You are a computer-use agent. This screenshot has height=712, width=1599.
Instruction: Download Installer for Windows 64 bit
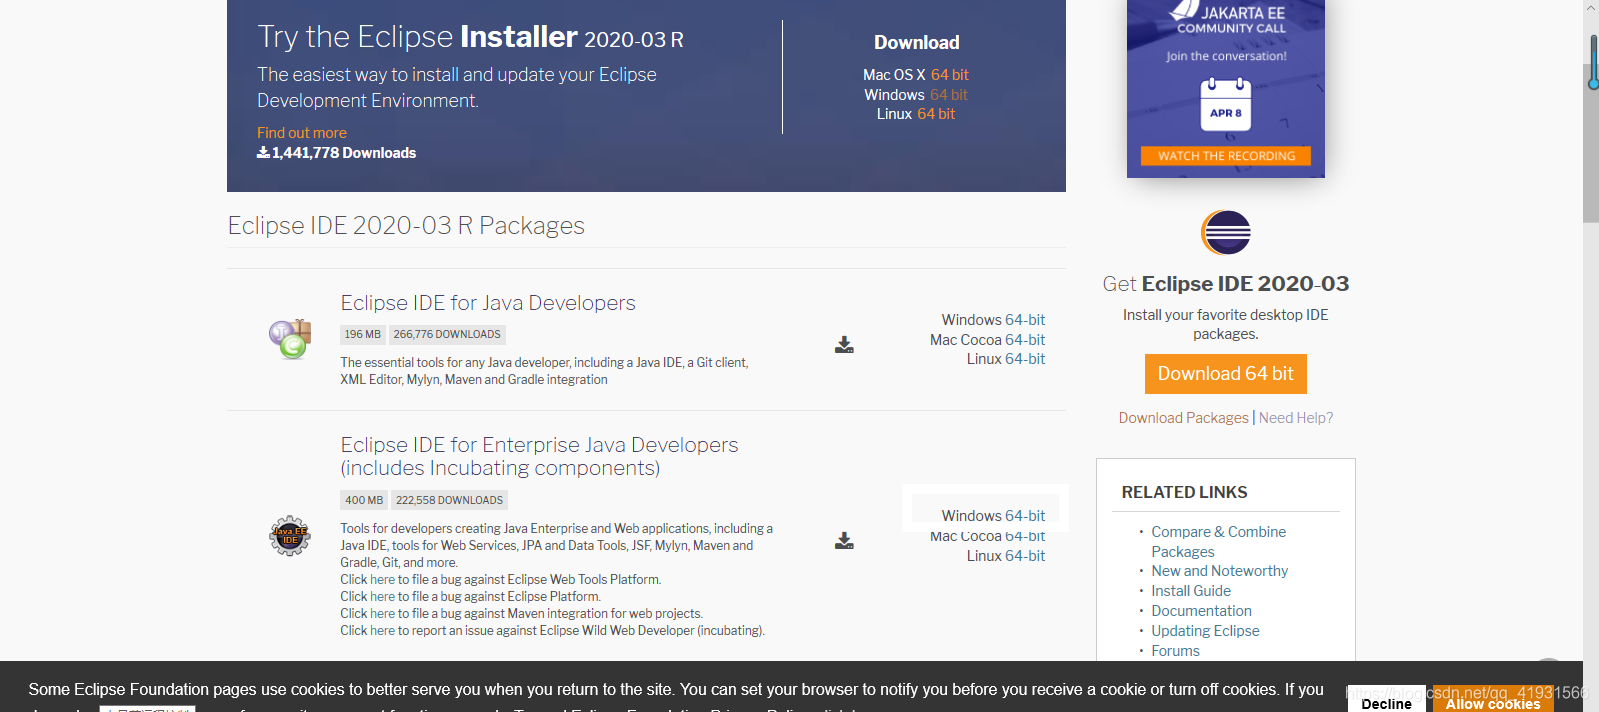pos(949,95)
